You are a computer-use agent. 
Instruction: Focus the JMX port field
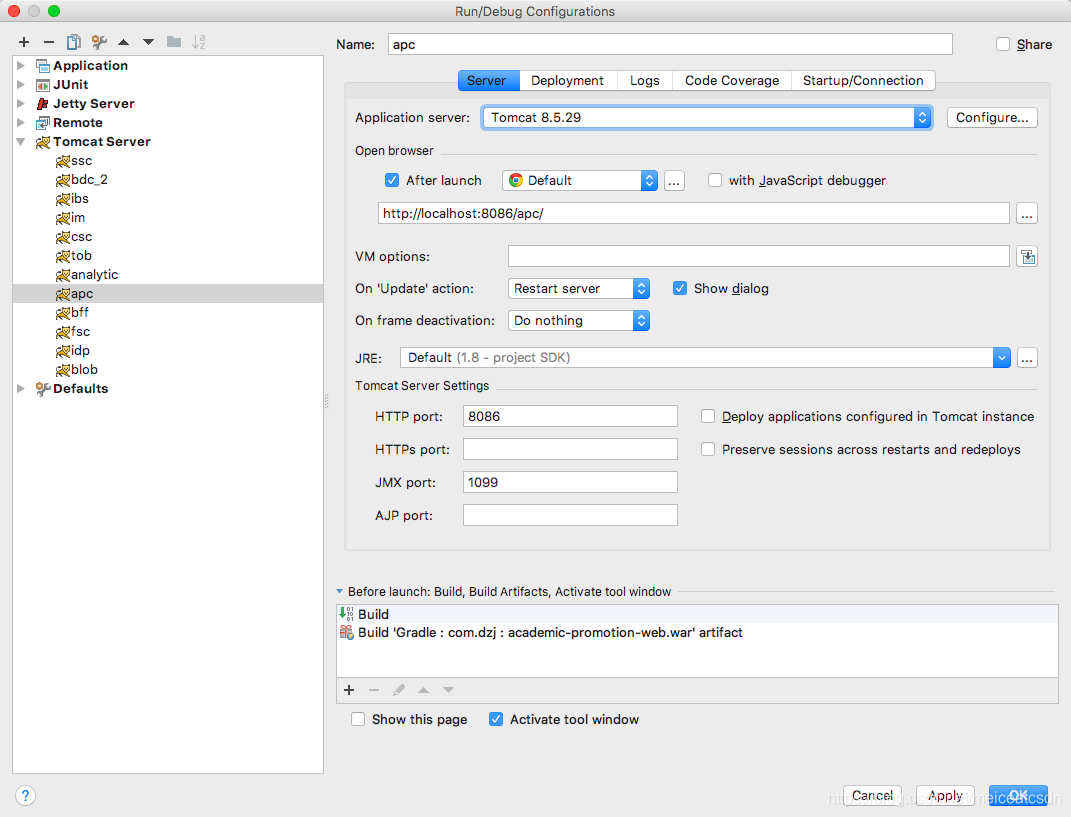(x=570, y=482)
